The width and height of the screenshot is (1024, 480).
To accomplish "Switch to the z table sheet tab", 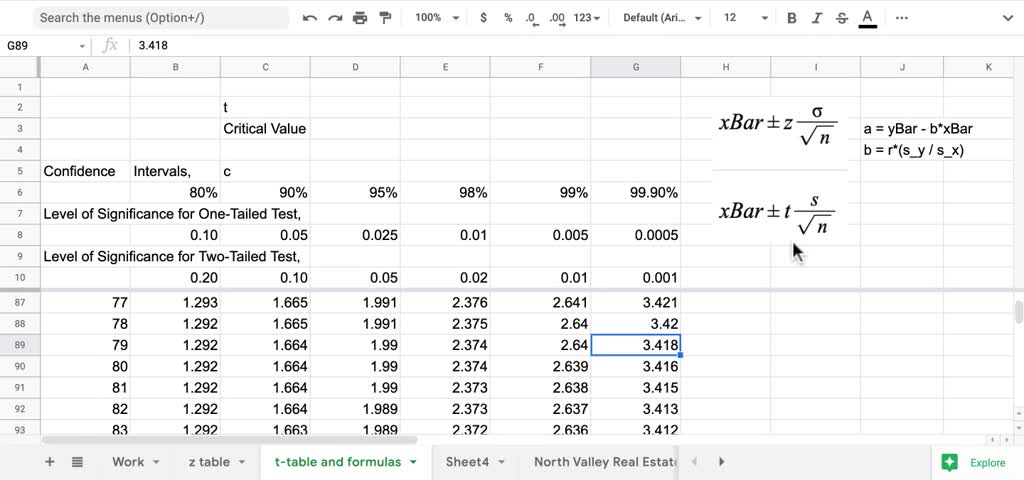I will 216,462.
